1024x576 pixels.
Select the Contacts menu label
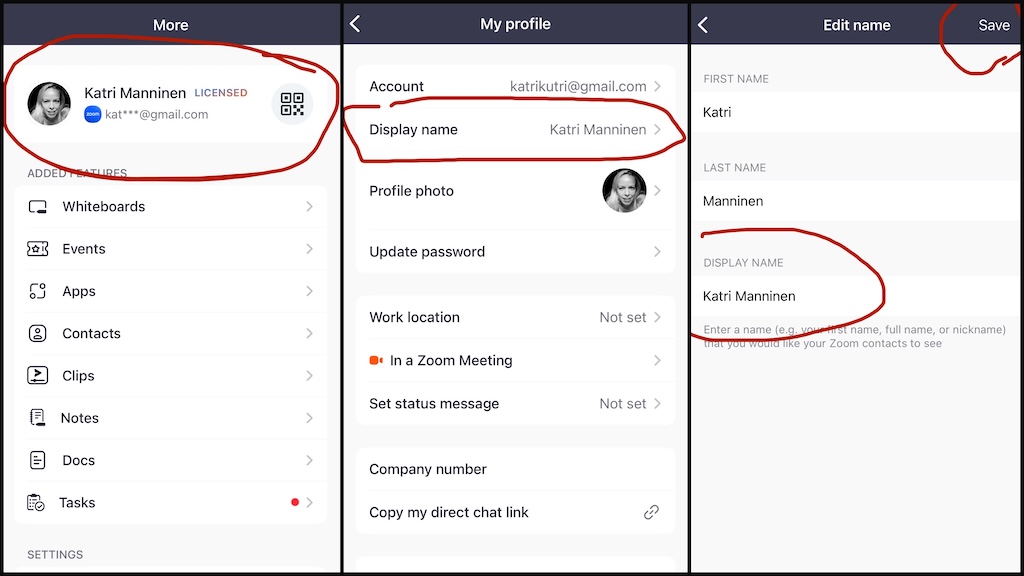coord(91,334)
